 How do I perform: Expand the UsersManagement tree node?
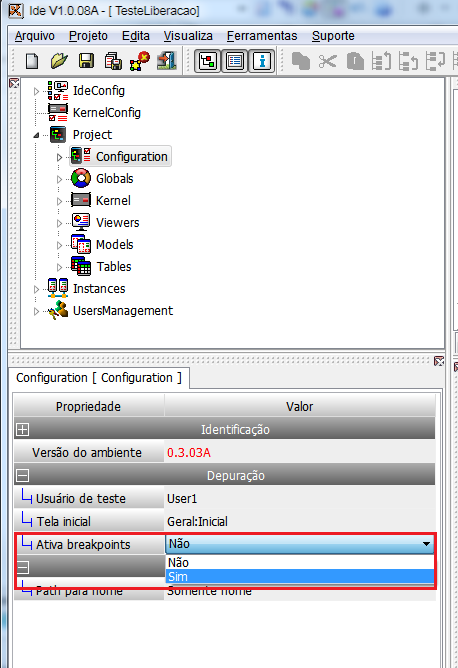click(36, 311)
